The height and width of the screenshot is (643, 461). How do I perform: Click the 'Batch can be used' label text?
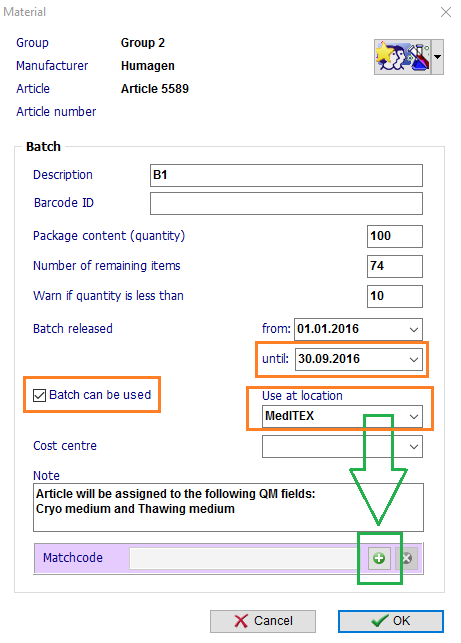100,395
